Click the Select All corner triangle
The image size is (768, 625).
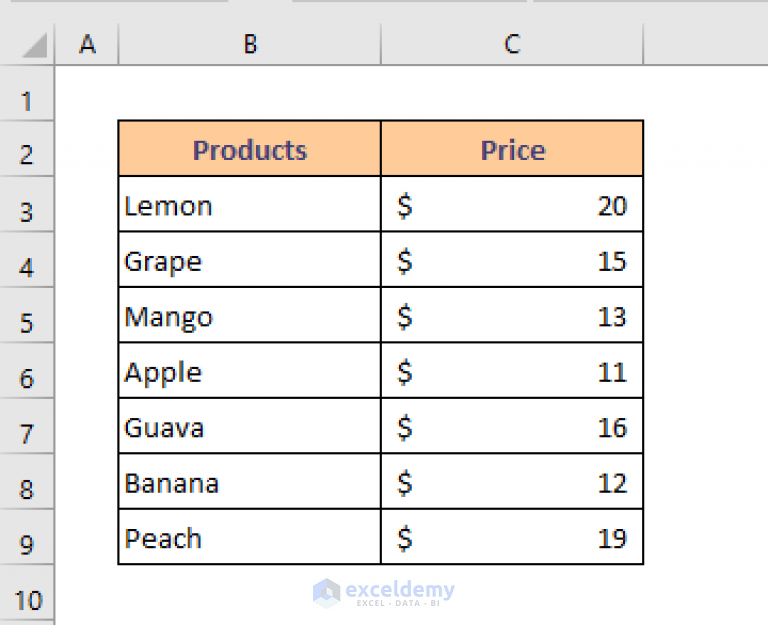pyautogui.click(x=35, y=45)
